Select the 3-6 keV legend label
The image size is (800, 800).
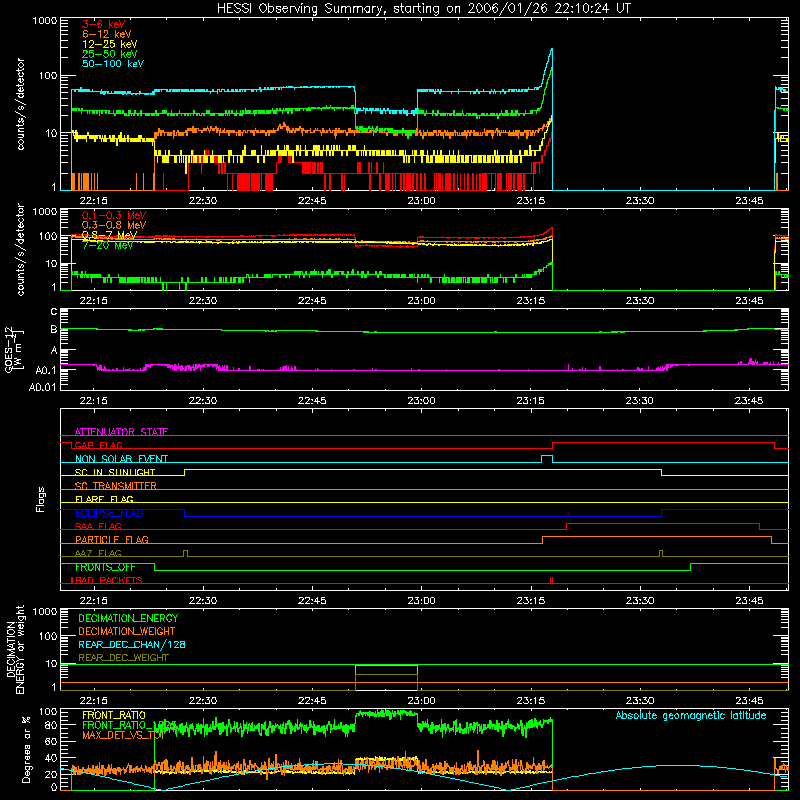(x=104, y=24)
